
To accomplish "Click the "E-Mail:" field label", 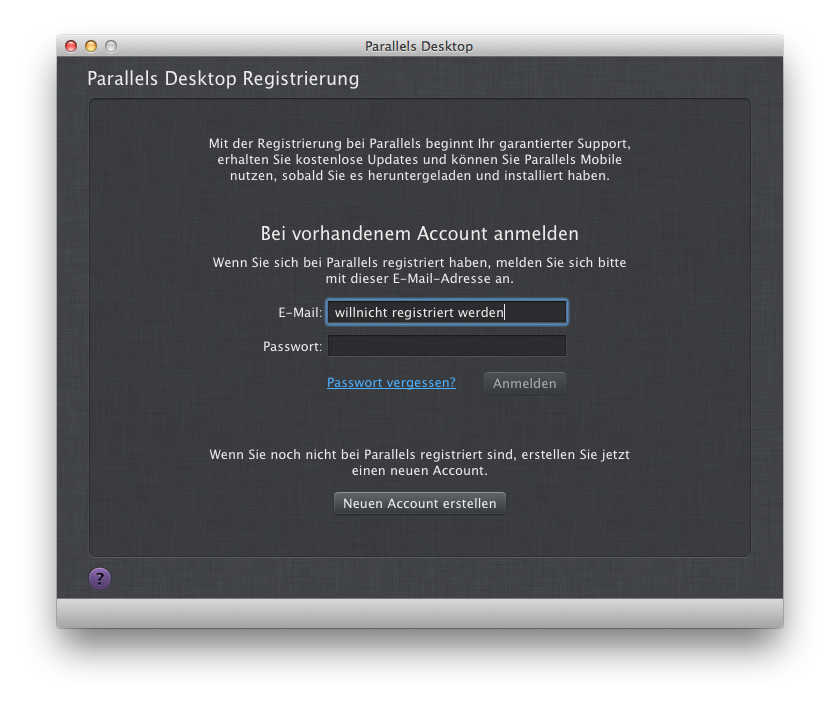I will [300, 313].
